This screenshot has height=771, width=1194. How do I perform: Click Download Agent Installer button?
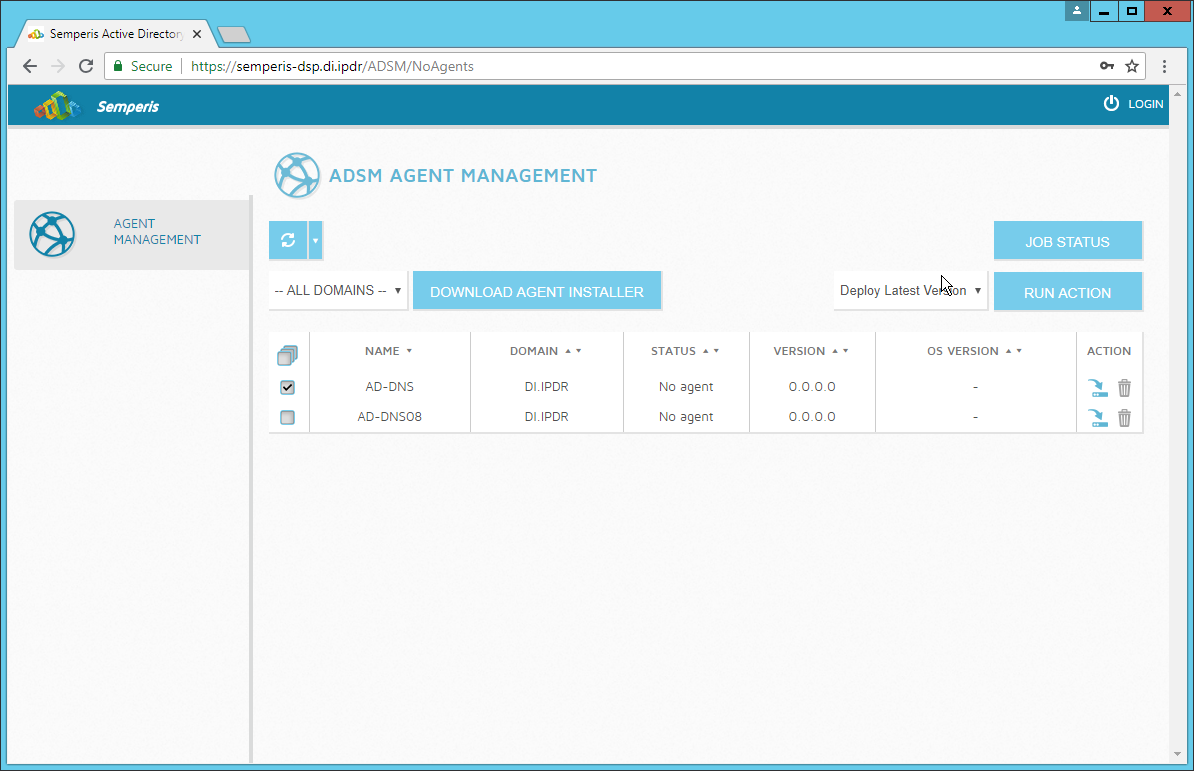[x=537, y=292]
